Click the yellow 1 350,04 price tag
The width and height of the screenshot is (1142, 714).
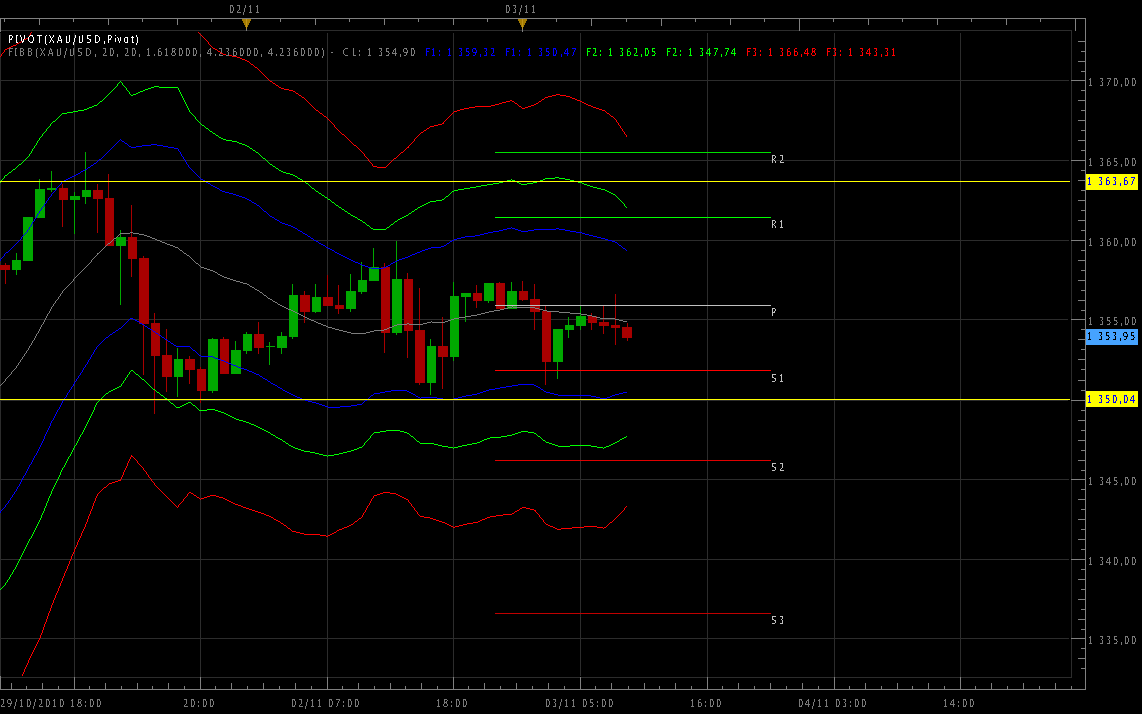click(x=1112, y=399)
